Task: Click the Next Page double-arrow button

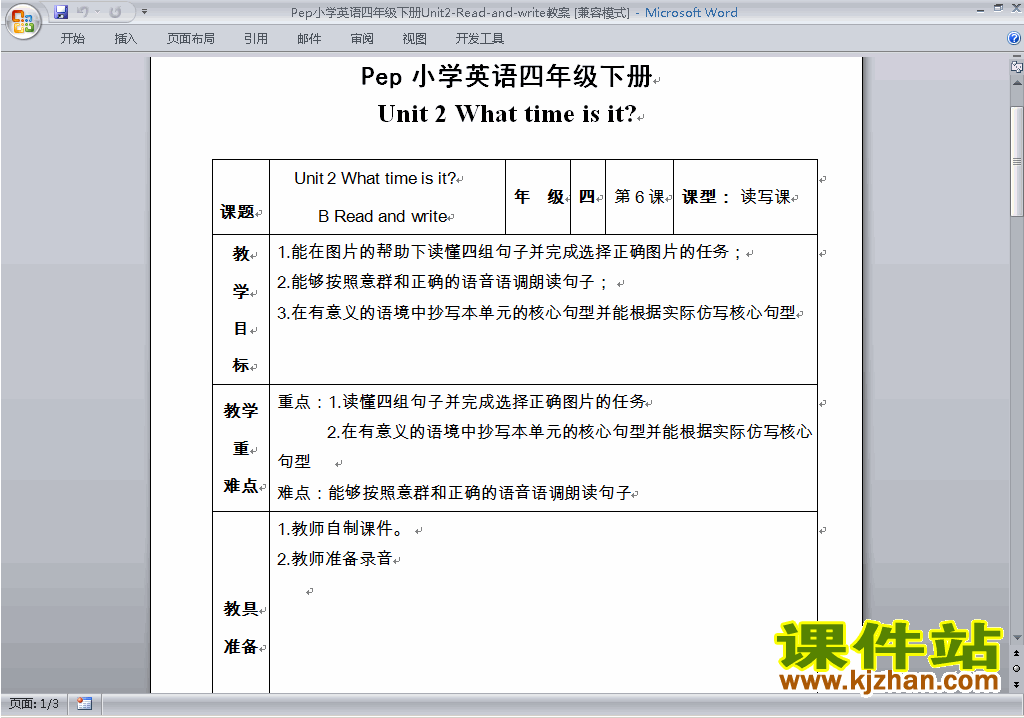Action: [x=1017, y=684]
